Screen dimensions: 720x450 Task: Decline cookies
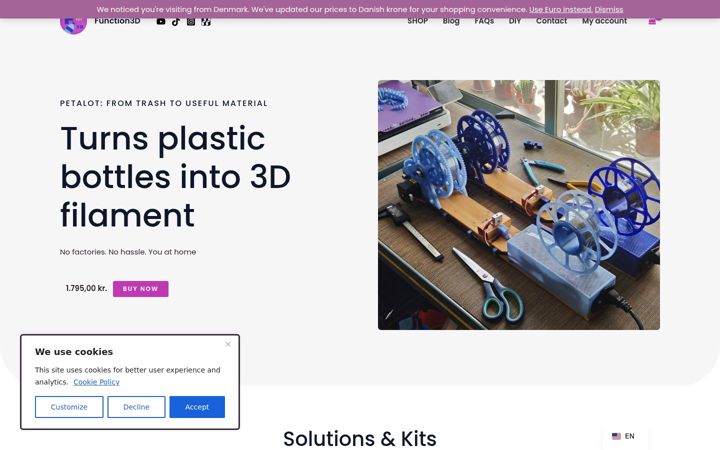click(x=136, y=407)
